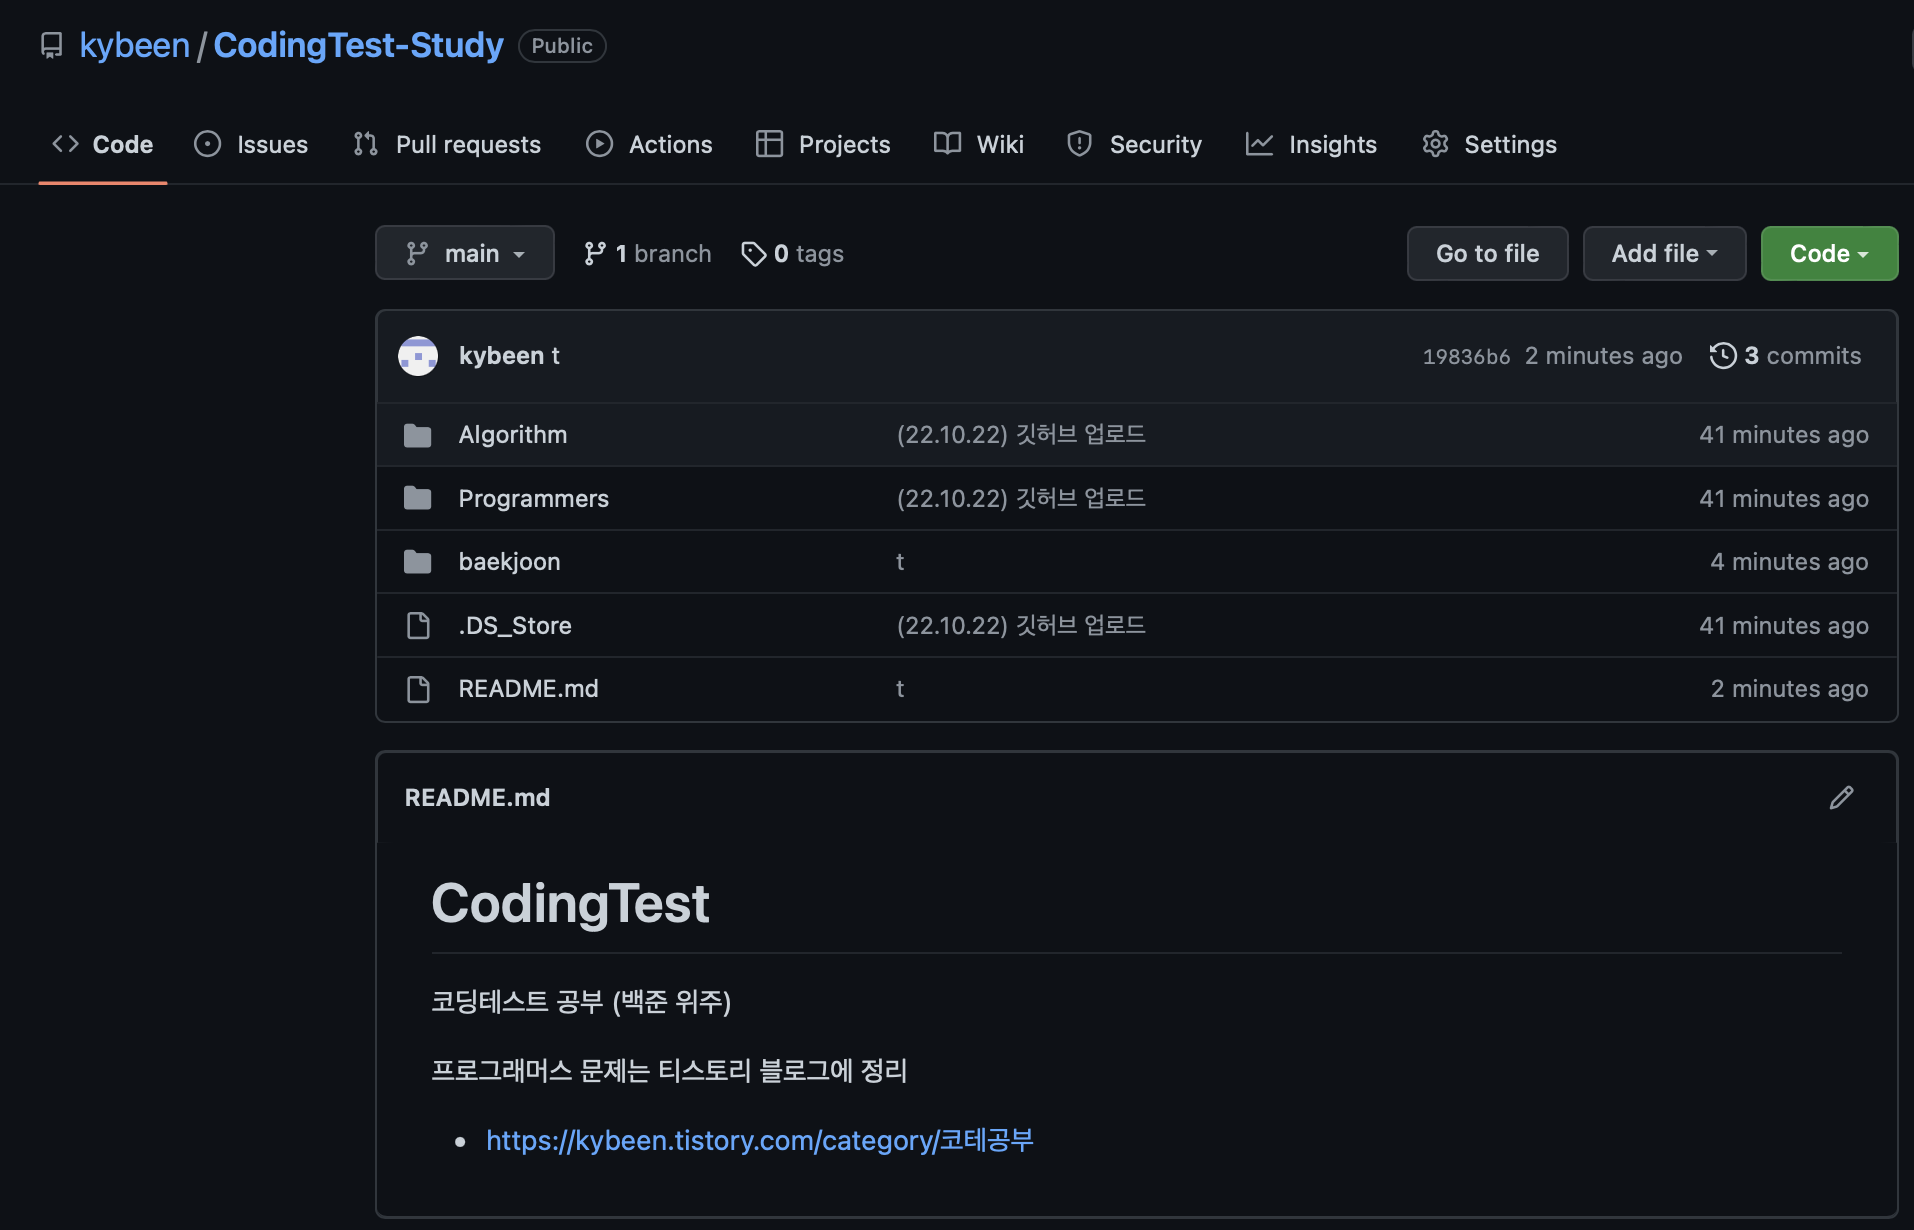
Task: Open README.md in the file list
Action: [528, 689]
